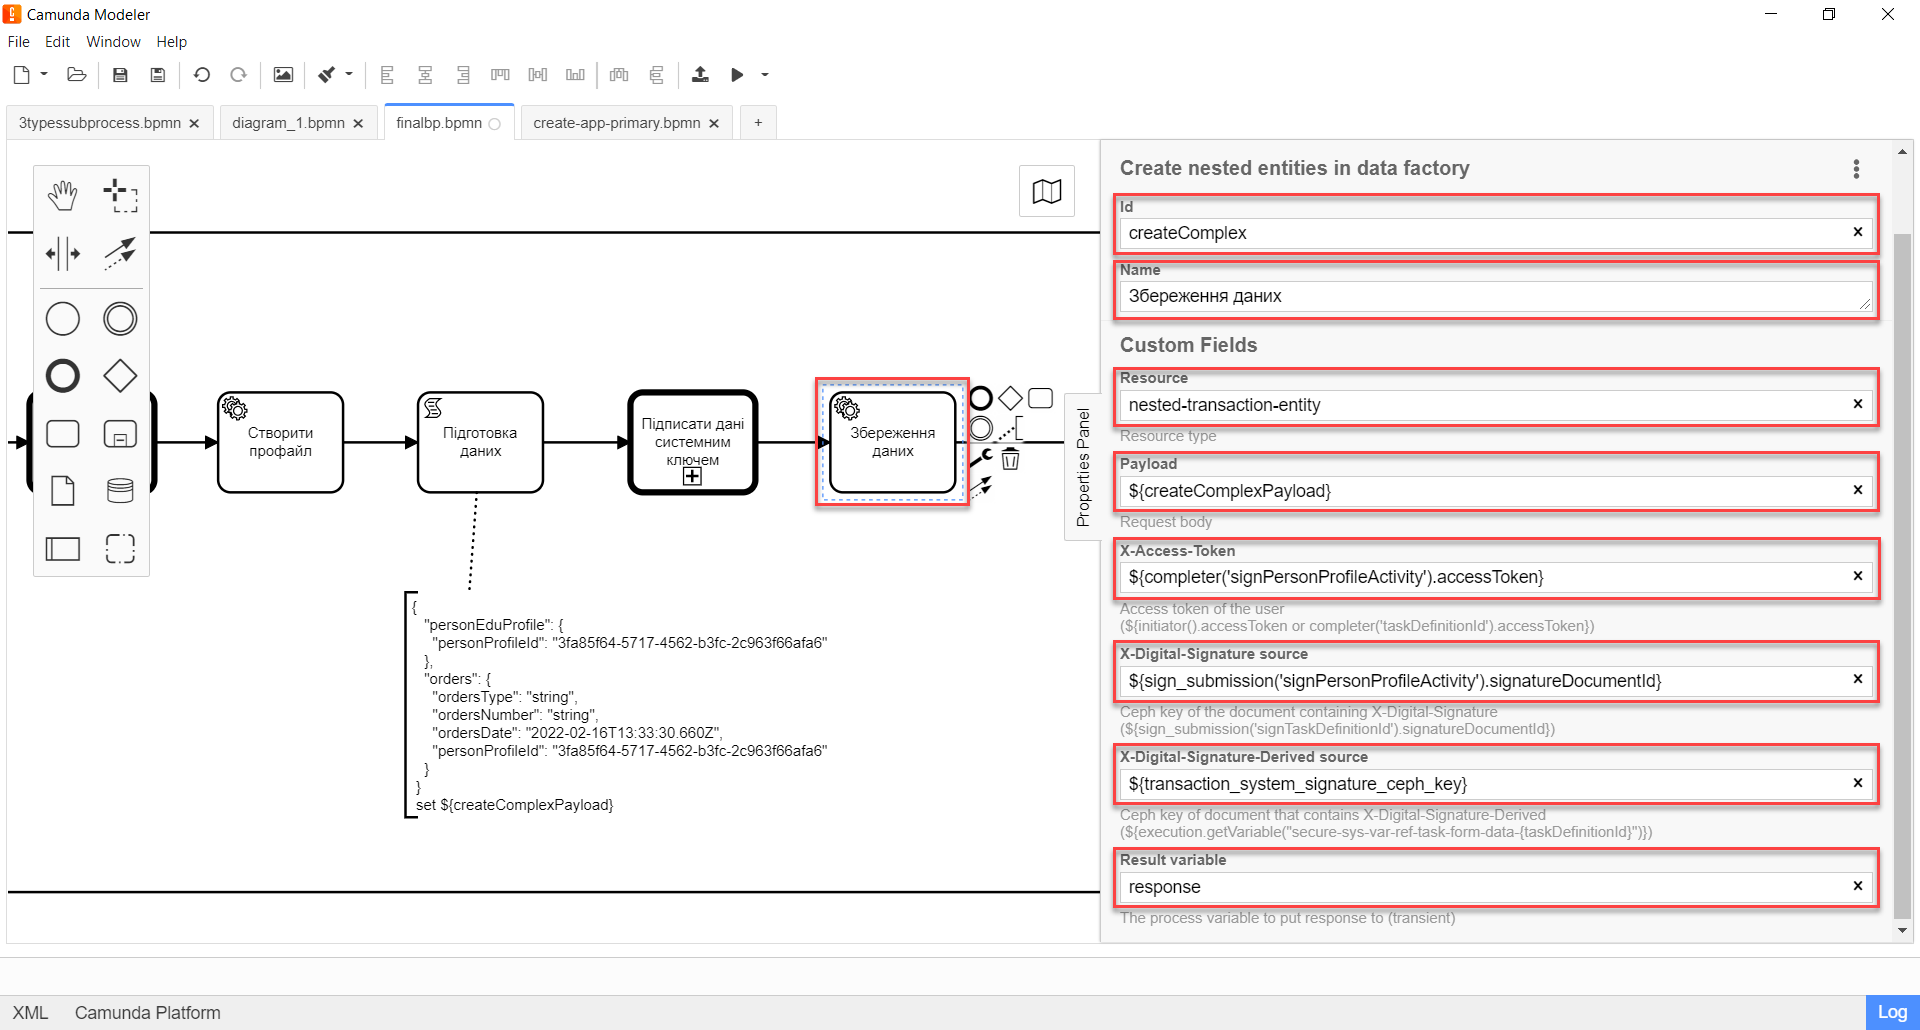The image size is (1920, 1030).
Task: Expand the collapsed subprocess plus marker
Action: [692, 477]
